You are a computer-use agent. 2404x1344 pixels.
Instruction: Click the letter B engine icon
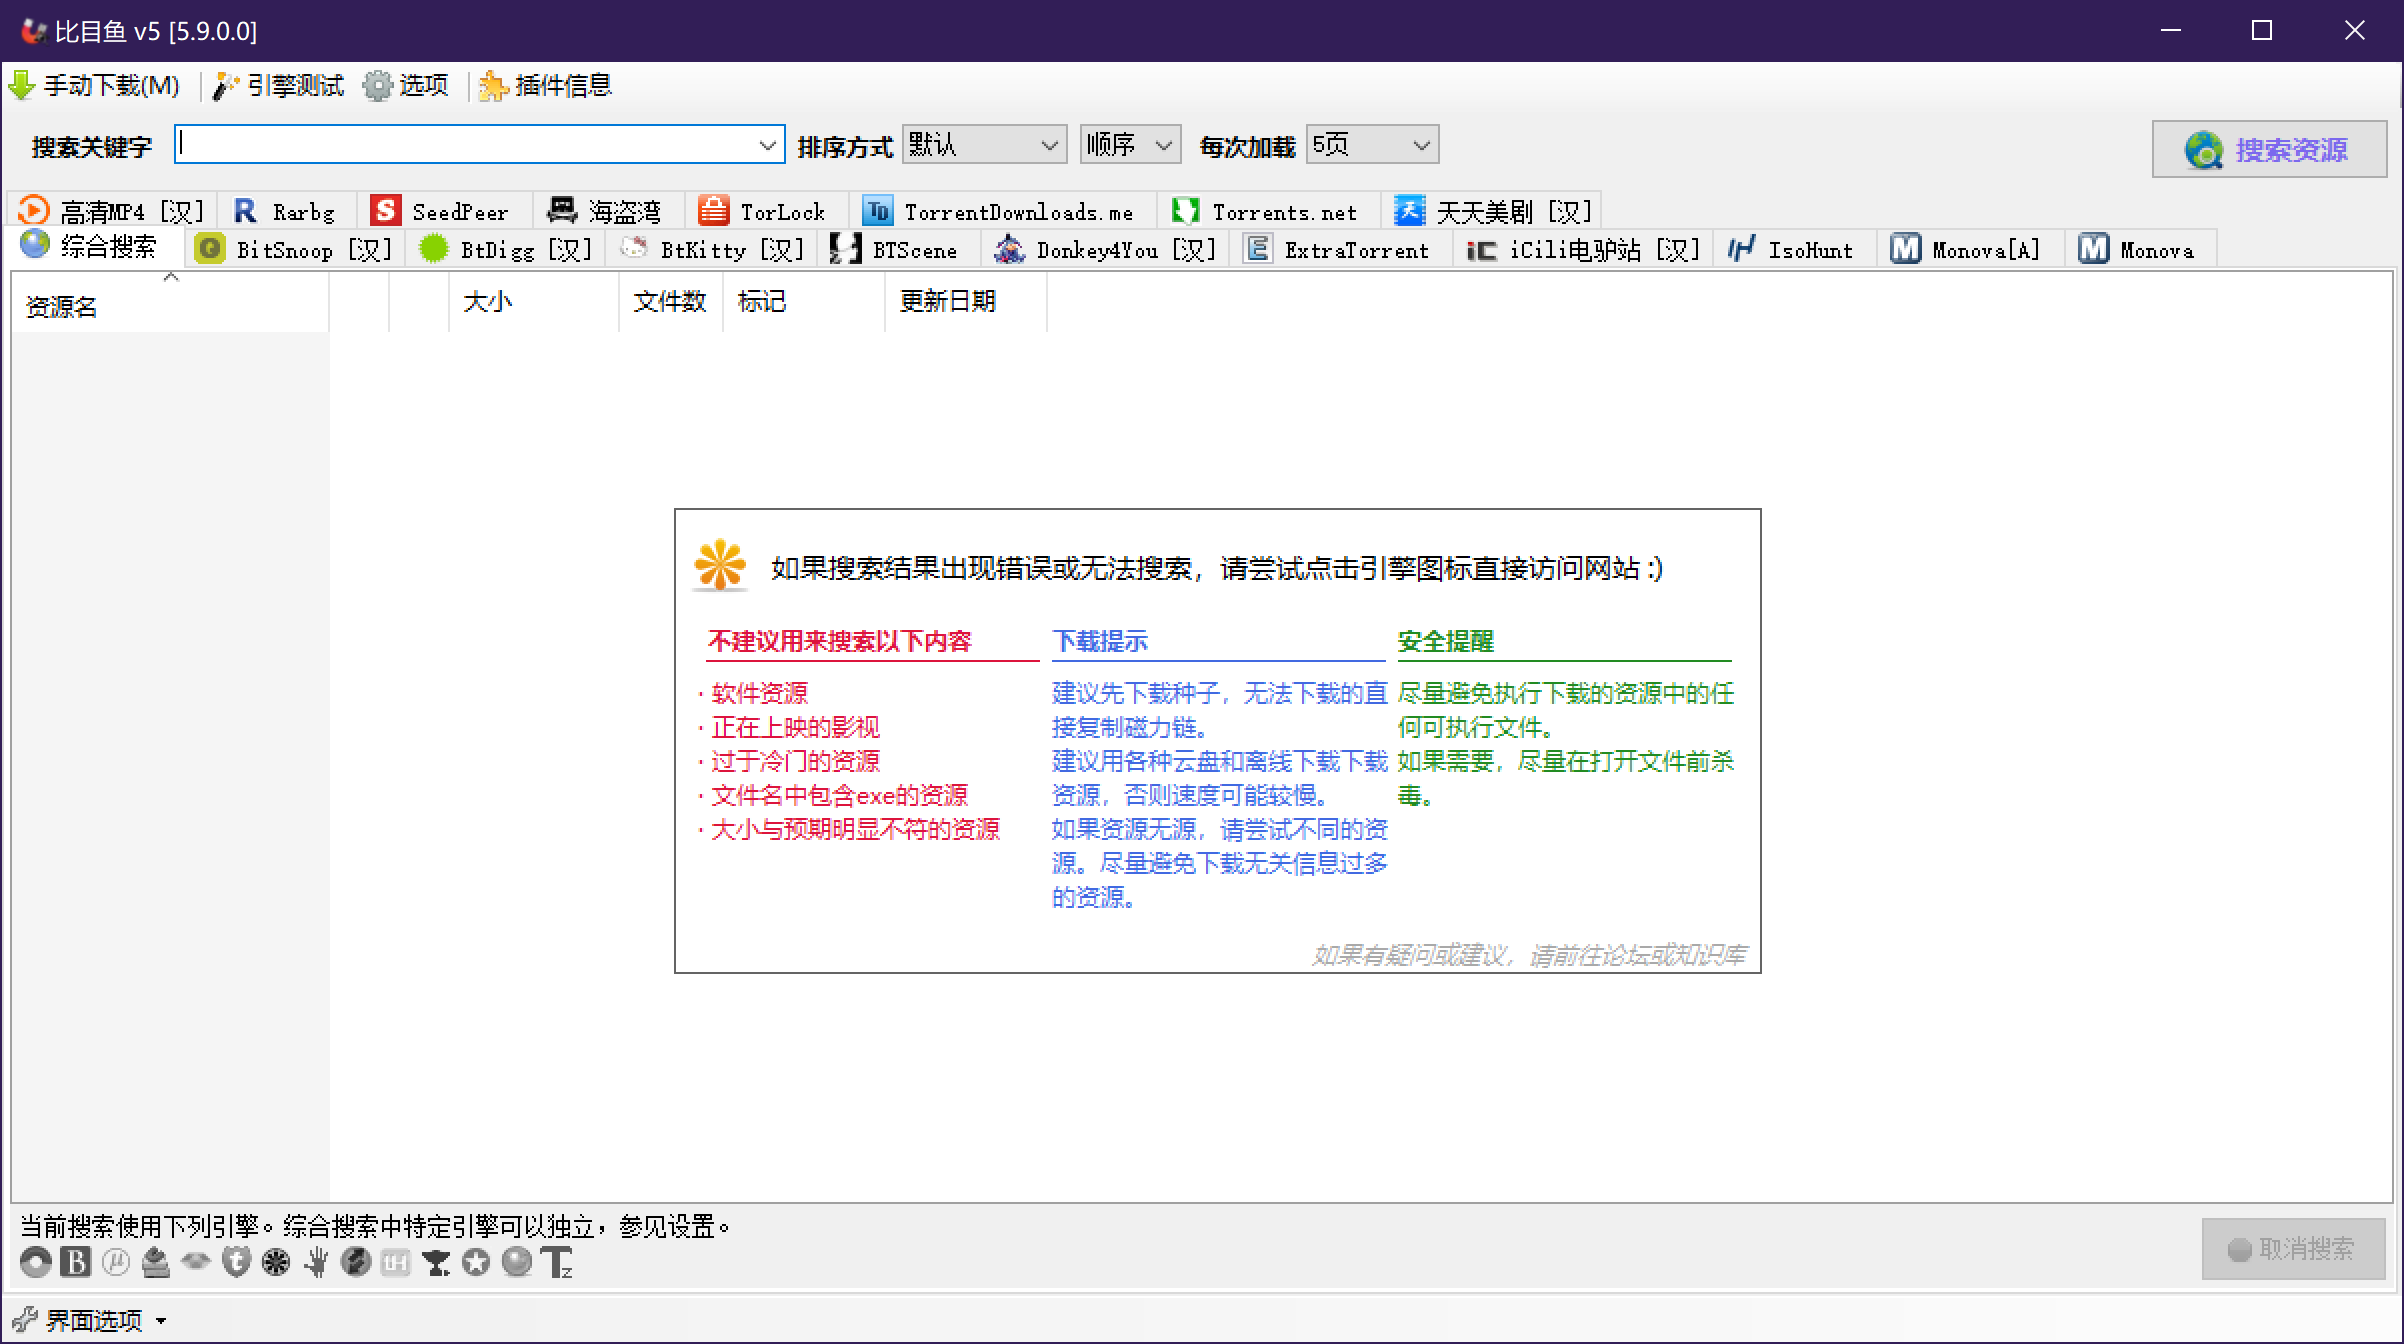(x=76, y=1262)
